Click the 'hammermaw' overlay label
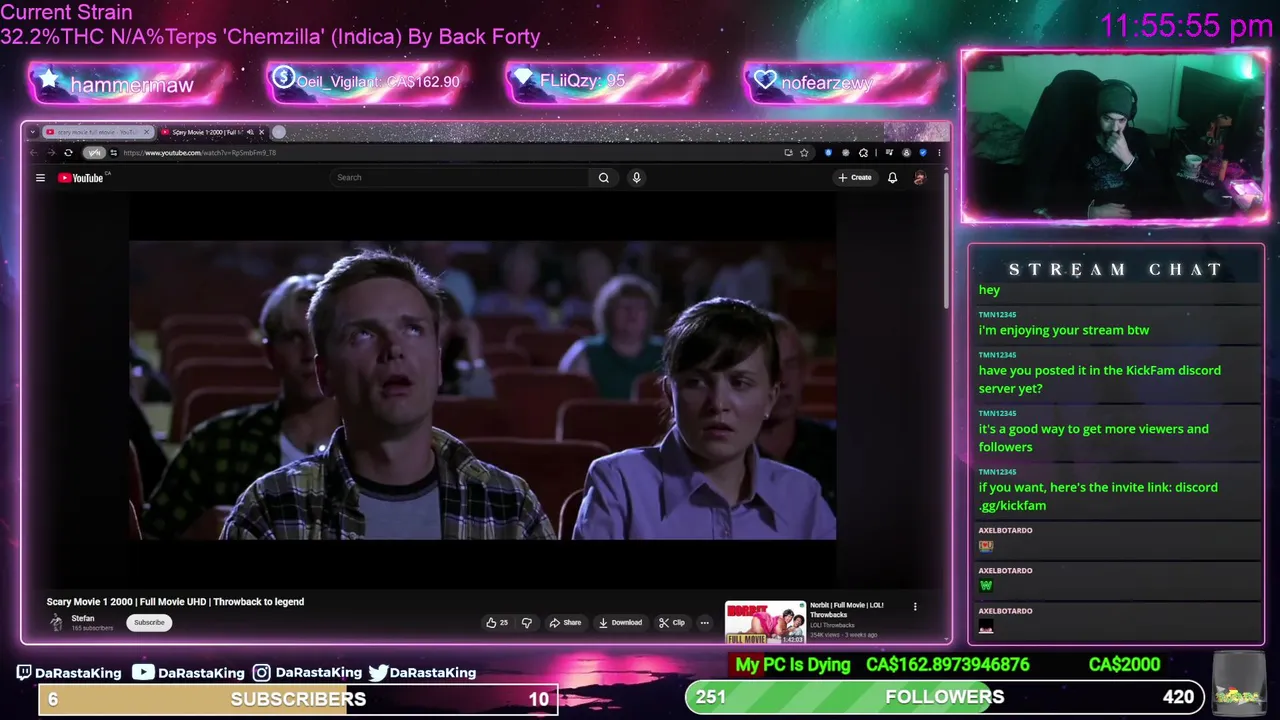This screenshot has width=1280, height=720. click(131, 84)
